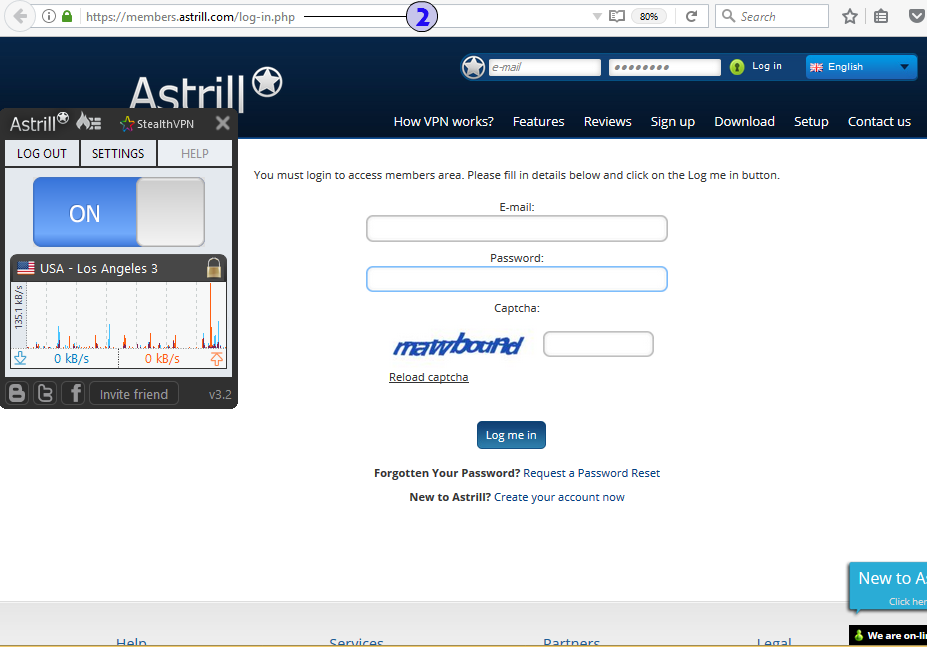927x647 pixels.
Task: Open Request a Password Reset link
Action: 591,473
